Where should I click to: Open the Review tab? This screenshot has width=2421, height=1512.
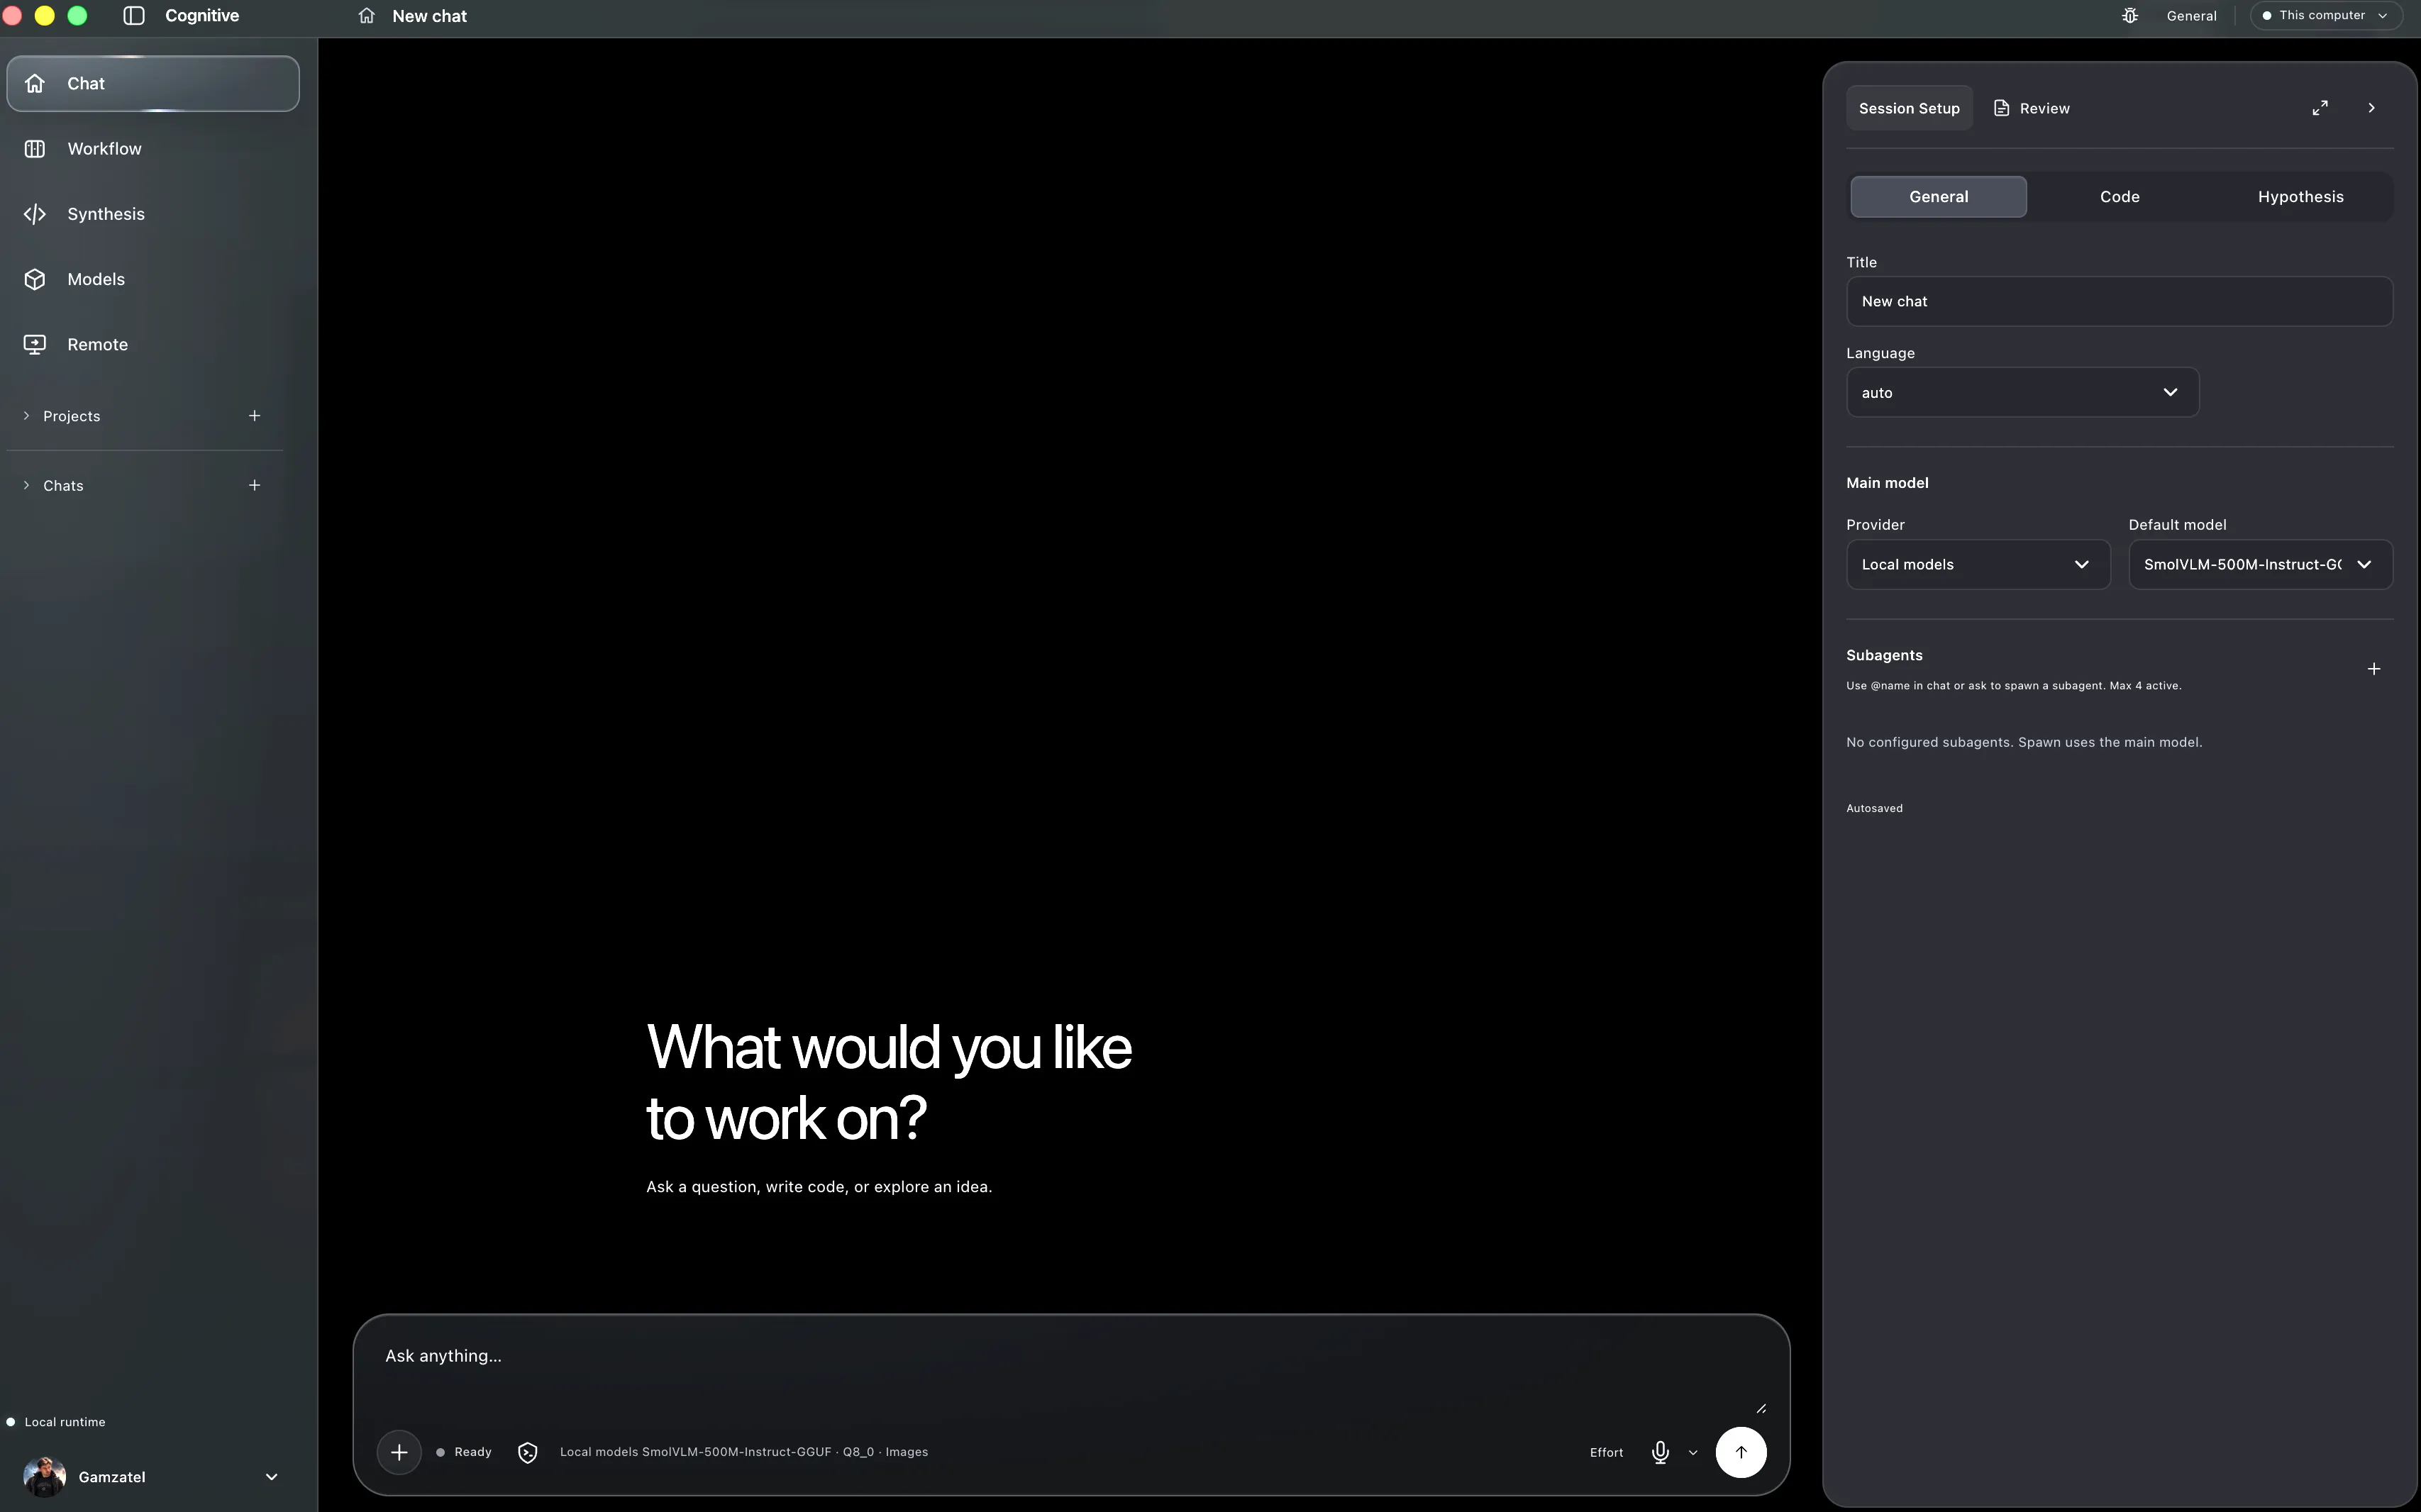coord(2031,108)
